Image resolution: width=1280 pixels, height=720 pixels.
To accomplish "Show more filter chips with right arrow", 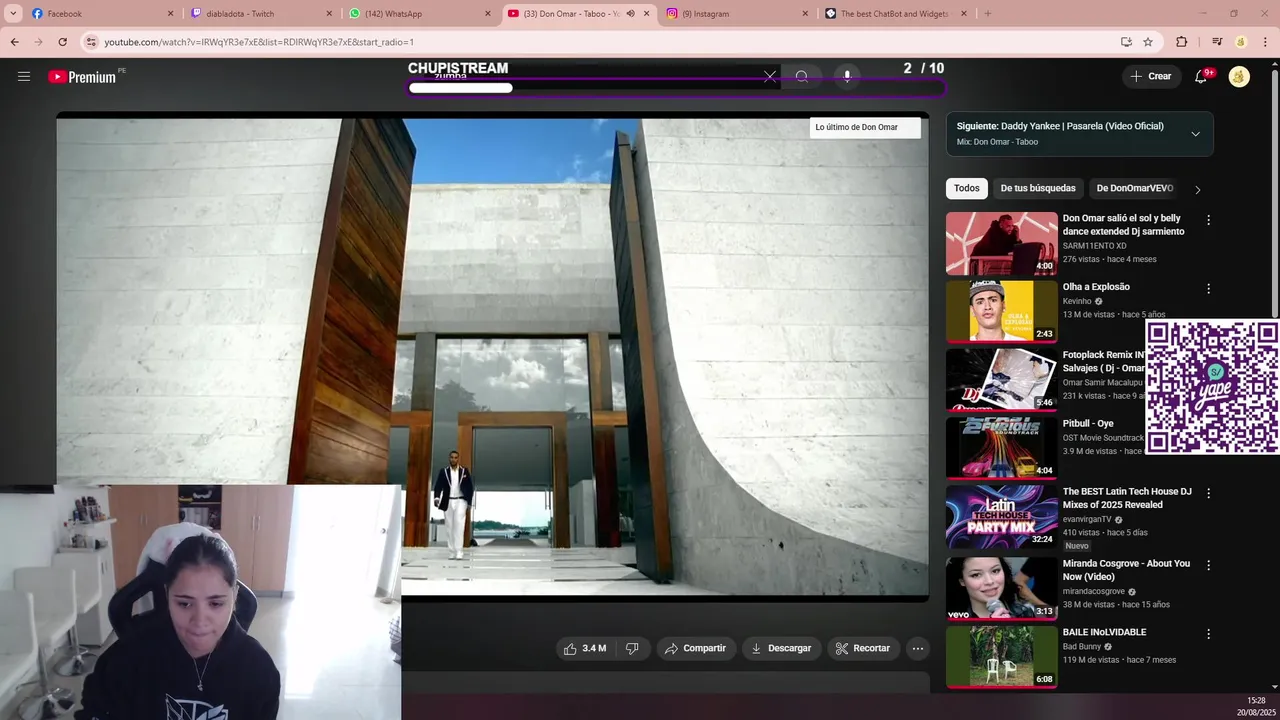I will click(x=1197, y=189).
